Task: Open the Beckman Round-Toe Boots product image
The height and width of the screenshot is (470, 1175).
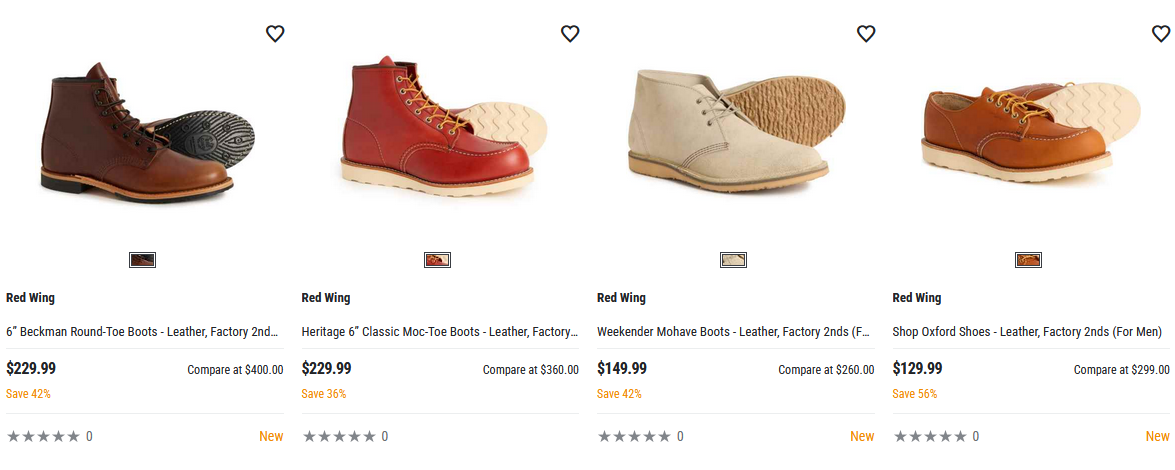Action: point(145,130)
